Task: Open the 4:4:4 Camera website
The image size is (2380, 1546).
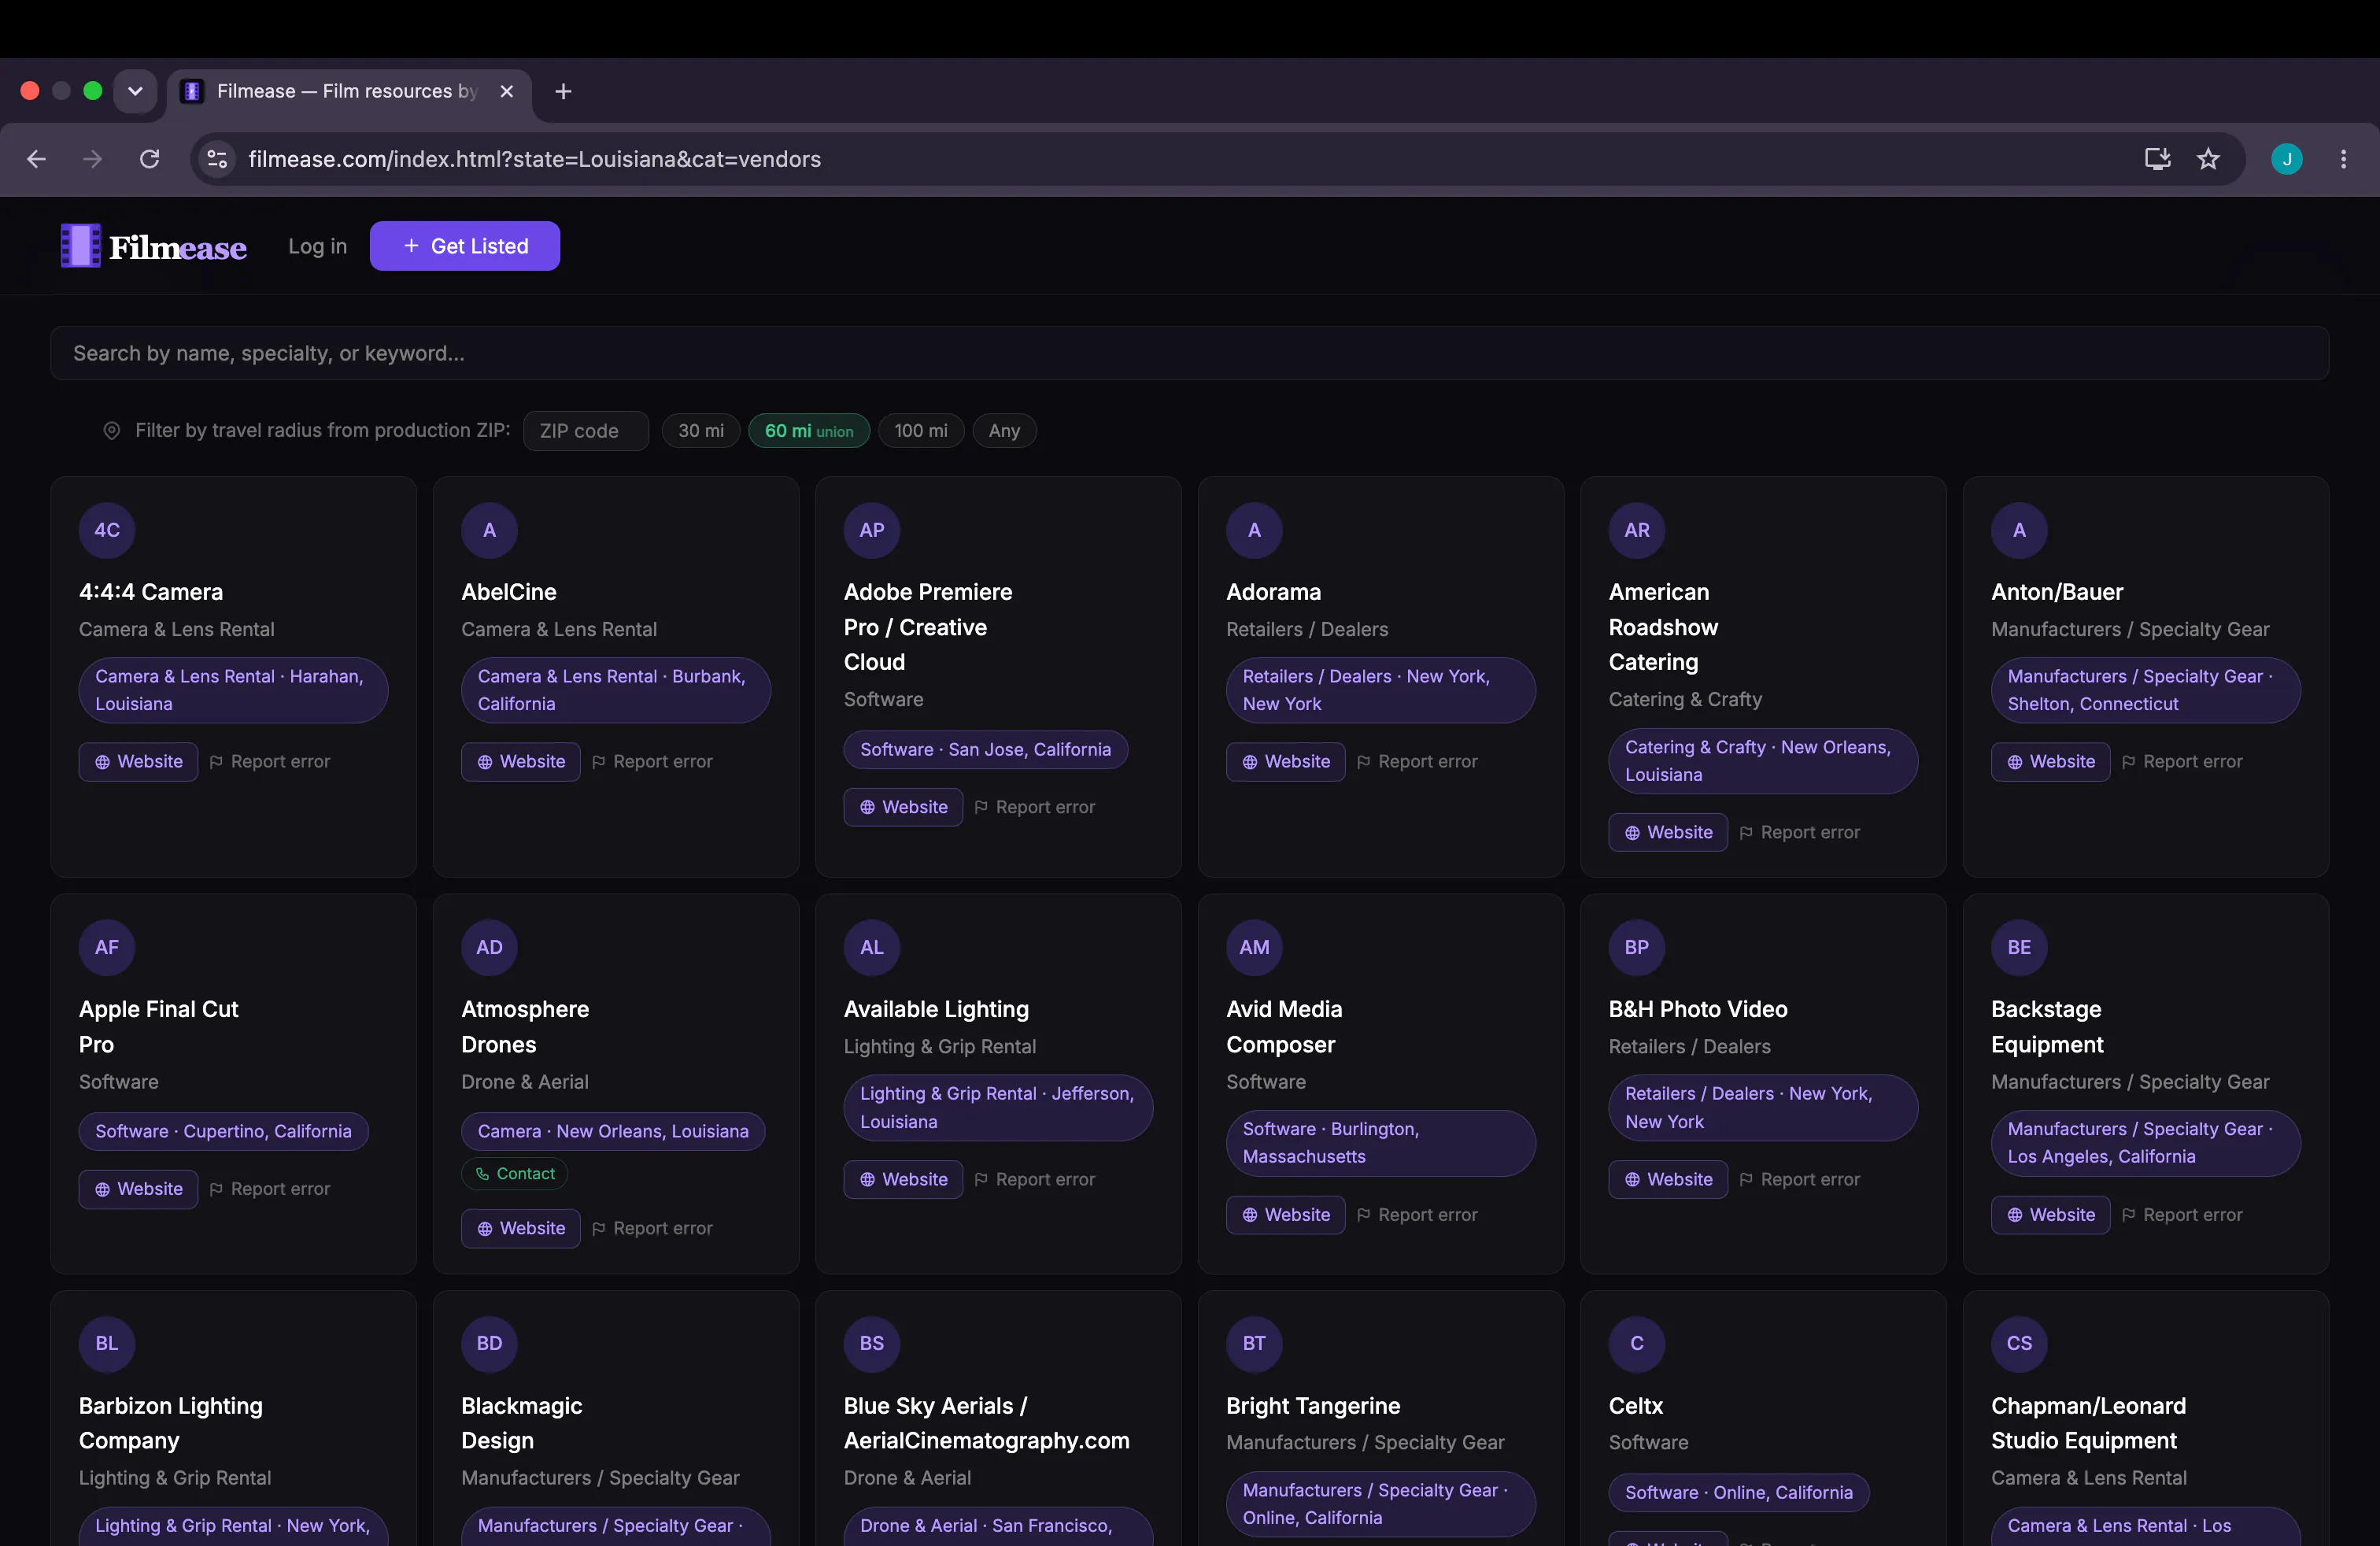Action: pyautogui.click(x=139, y=762)
